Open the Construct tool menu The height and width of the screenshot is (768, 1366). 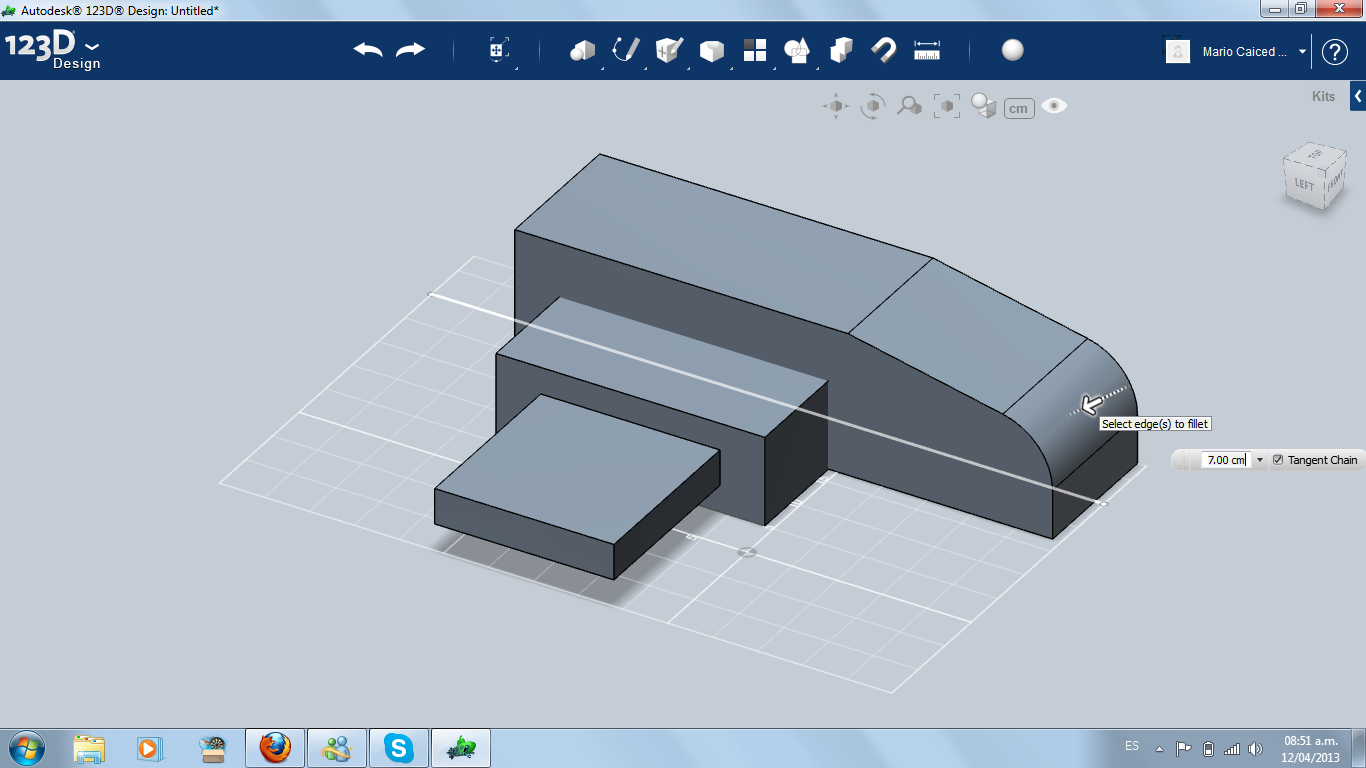pos(669,50)
